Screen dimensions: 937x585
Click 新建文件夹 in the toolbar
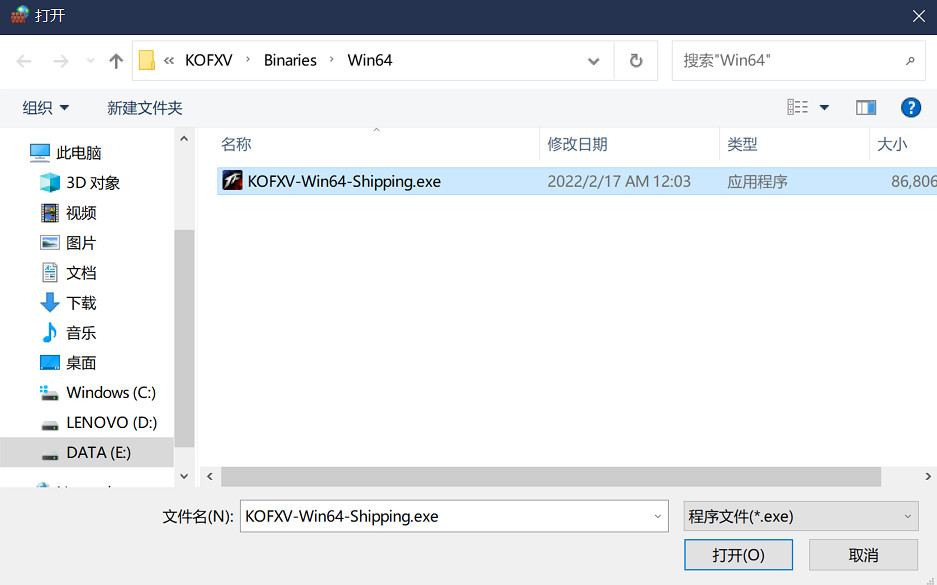click(x=145, y=108)
